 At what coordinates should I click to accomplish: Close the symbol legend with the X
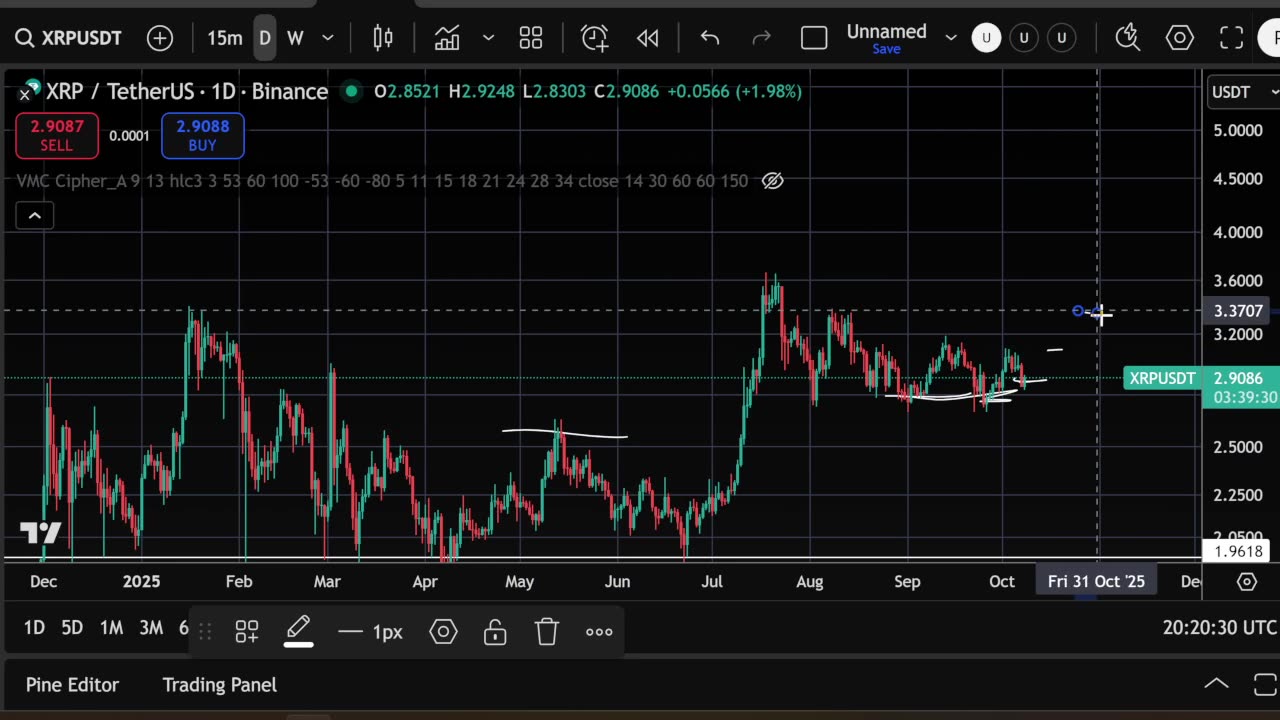[25, 94]
